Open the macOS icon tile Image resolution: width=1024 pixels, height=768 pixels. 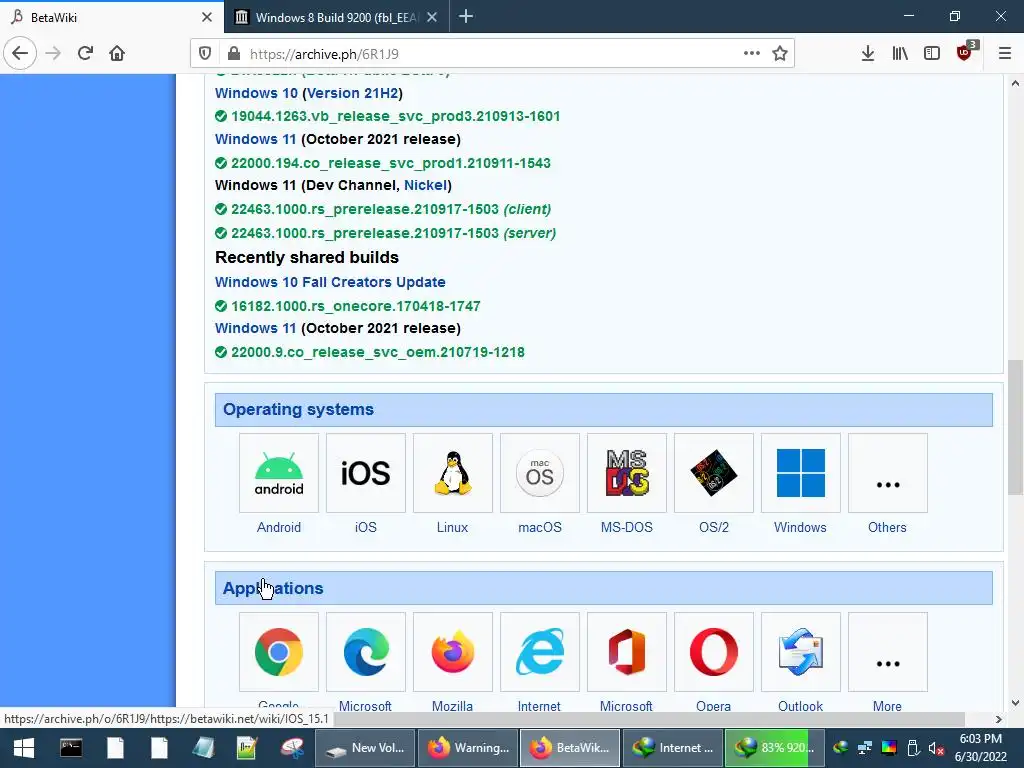pyautogui.click(x=539, y=473)
